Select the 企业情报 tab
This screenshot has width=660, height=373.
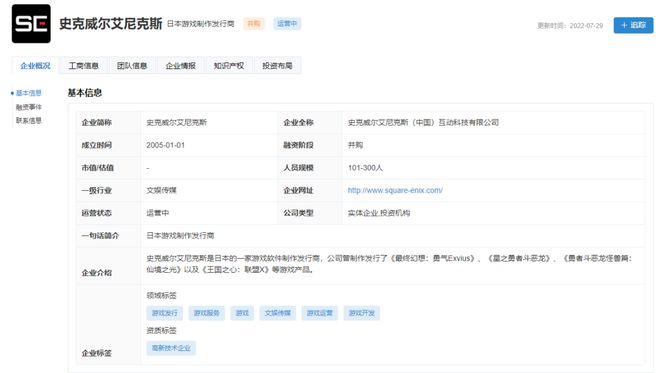[x=181, y=65]
